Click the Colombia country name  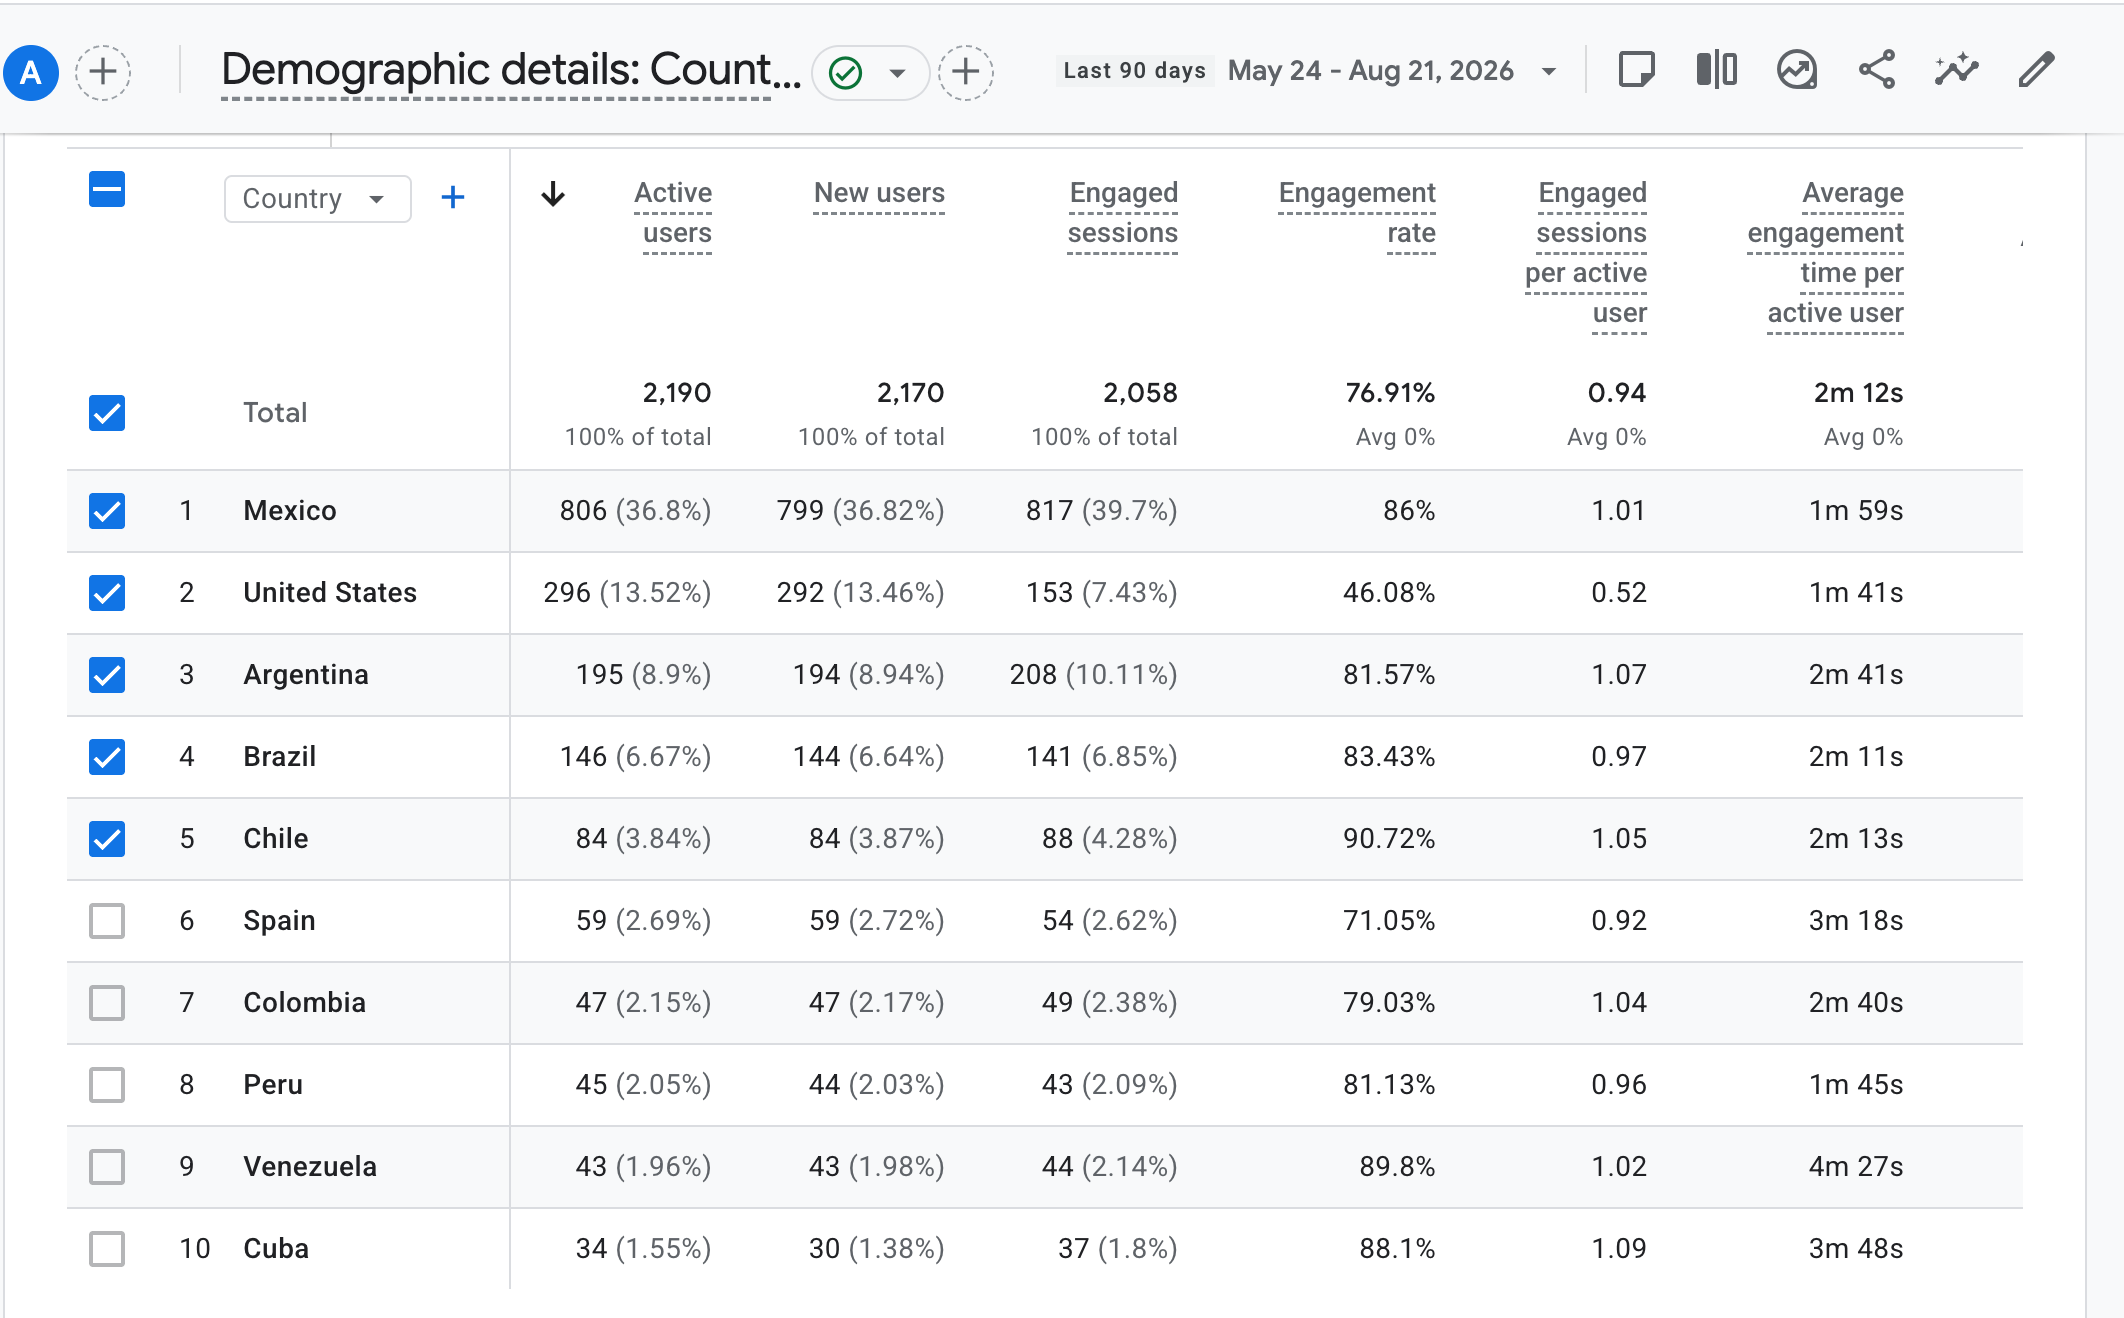click(x=305, y=1003)
